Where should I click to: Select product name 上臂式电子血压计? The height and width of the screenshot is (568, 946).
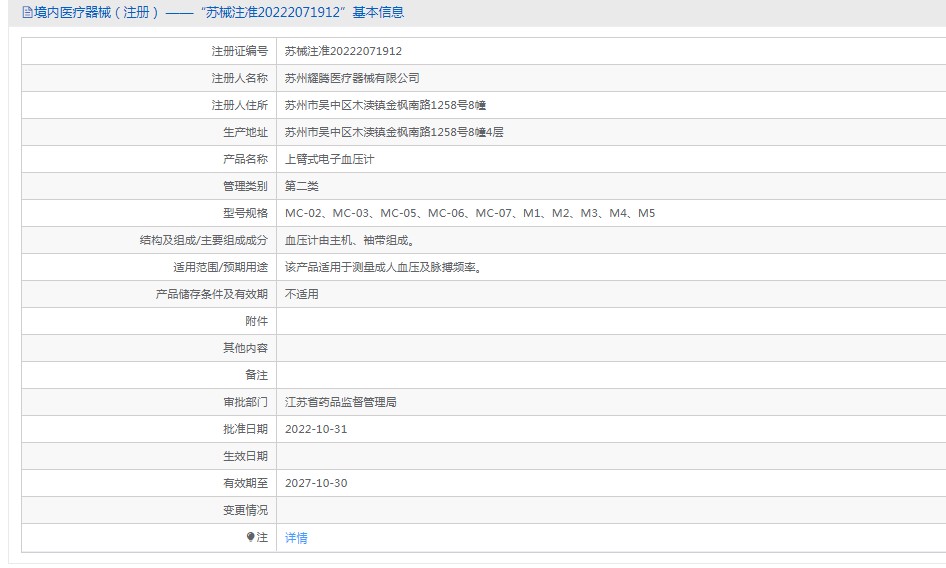coord(329,159)
